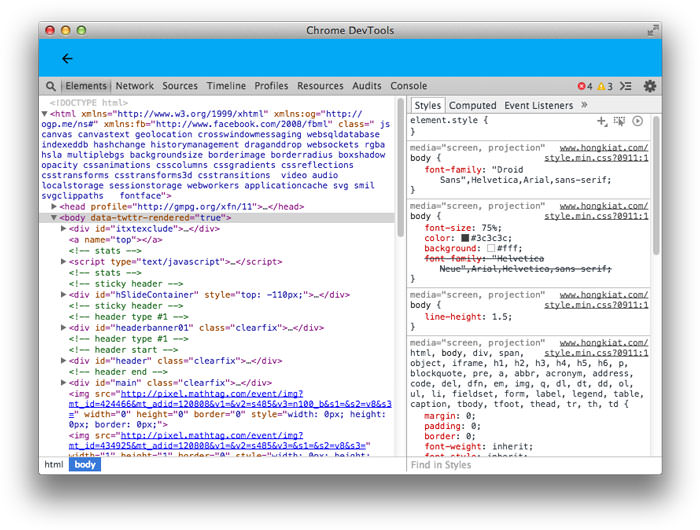This screenshot has width=700, height=530.
Task: Open search with the magnifier icon
Action: [x=51, y=86]
